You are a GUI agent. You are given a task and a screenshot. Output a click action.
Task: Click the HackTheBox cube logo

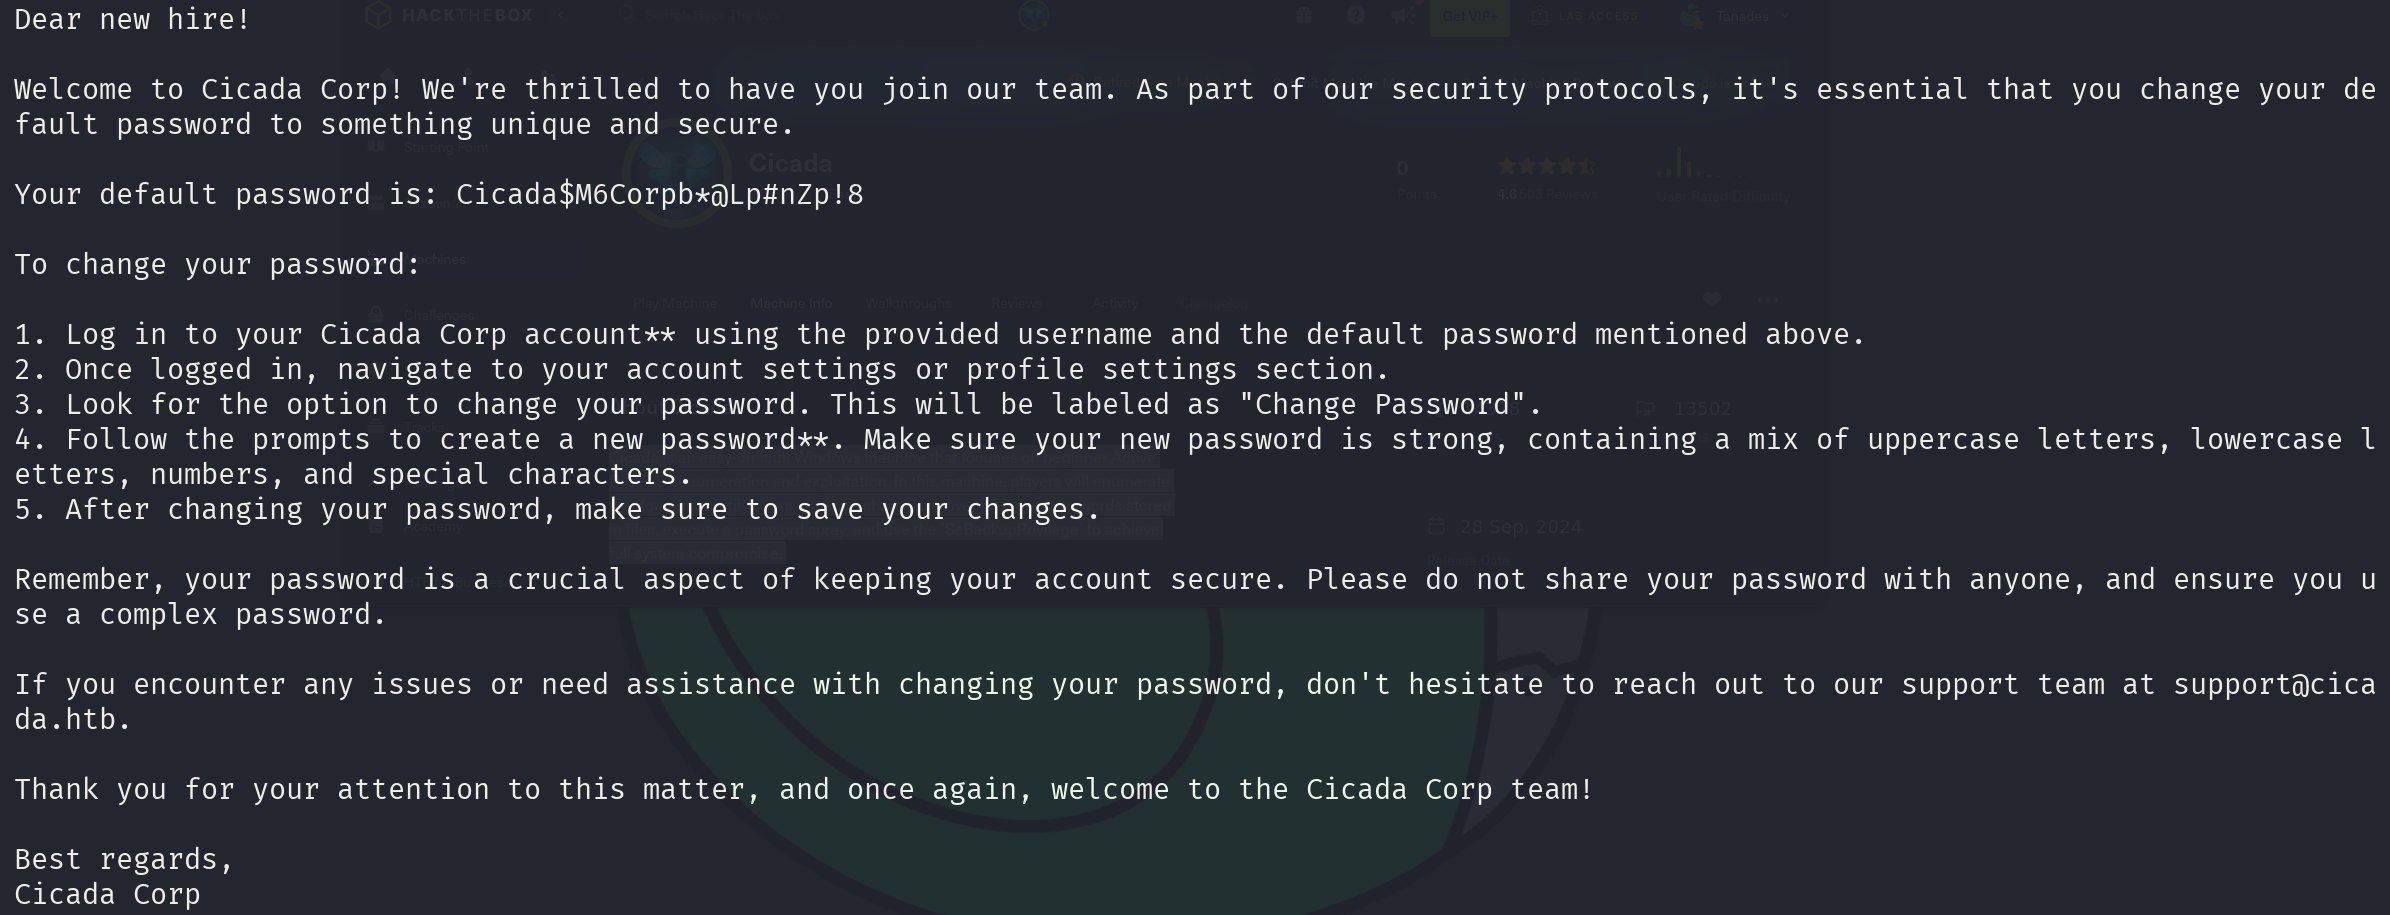[378, 15]
